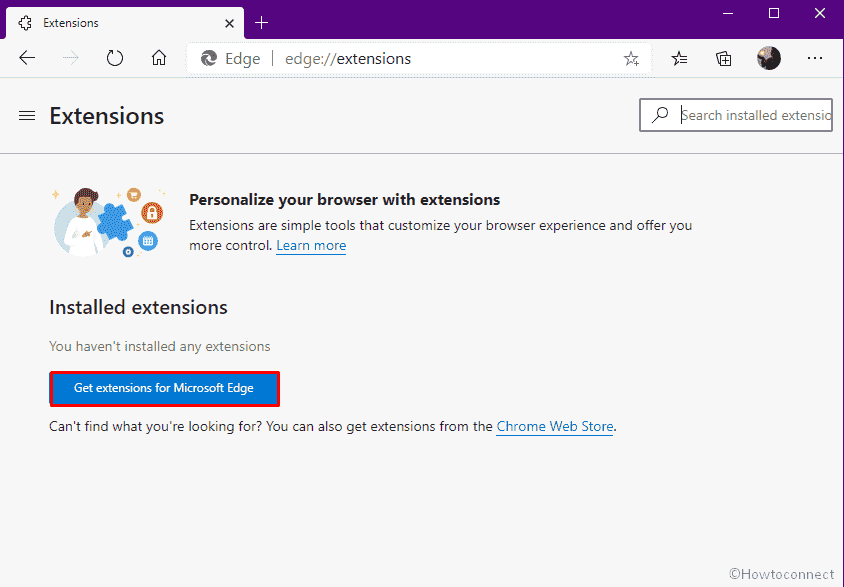
Task: Maximize the Edge window
Action: 773,13
